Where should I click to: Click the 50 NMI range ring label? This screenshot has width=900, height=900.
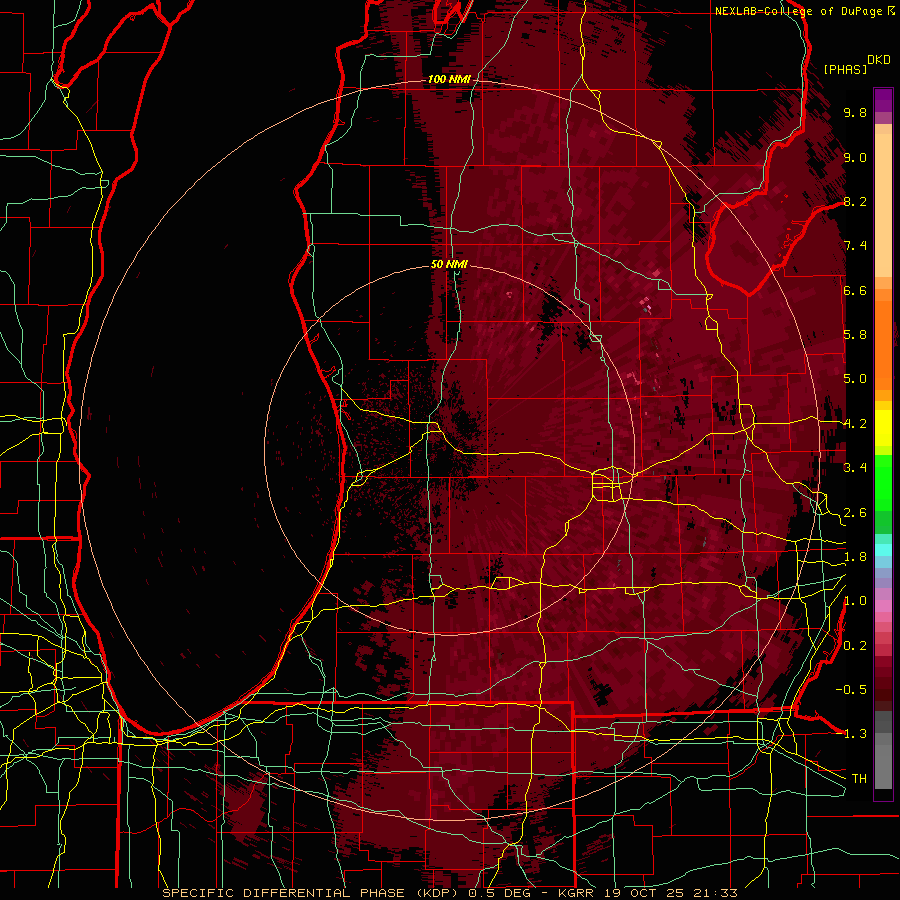click(x=449, y=265)
